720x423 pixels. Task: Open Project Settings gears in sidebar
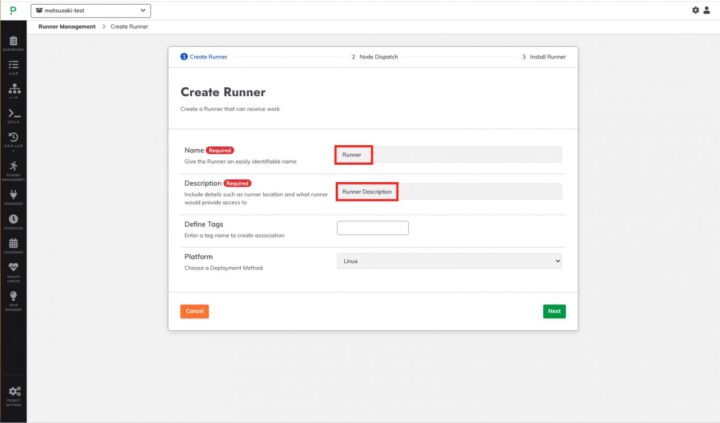pyautogui.click(x=13, y=392)
